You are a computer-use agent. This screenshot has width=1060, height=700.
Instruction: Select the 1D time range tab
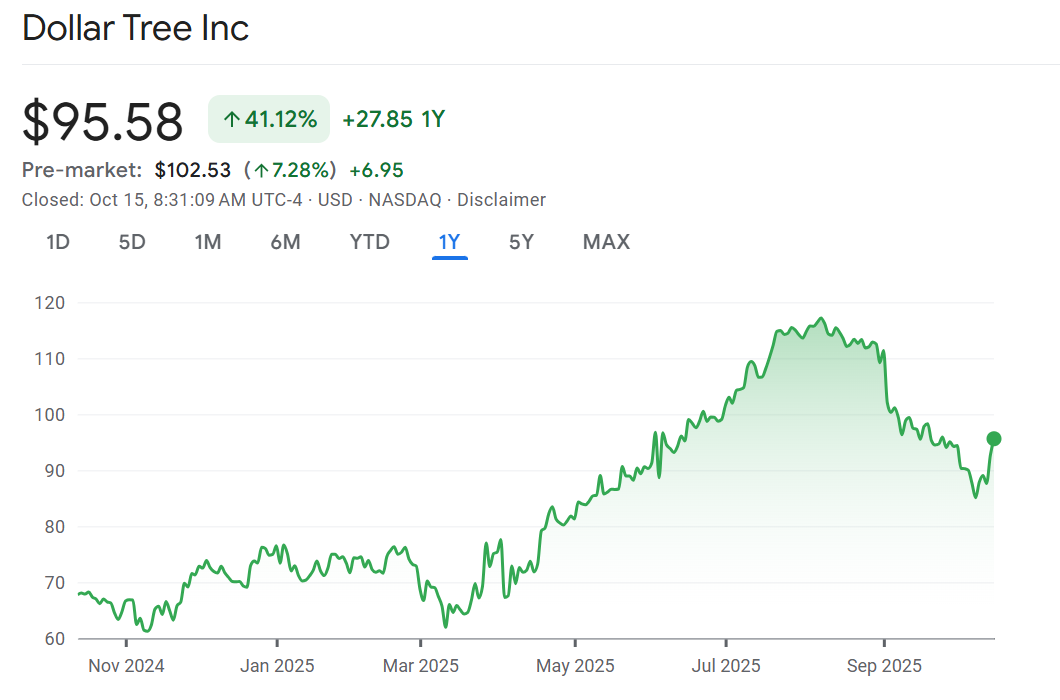(x=58, y=242)
